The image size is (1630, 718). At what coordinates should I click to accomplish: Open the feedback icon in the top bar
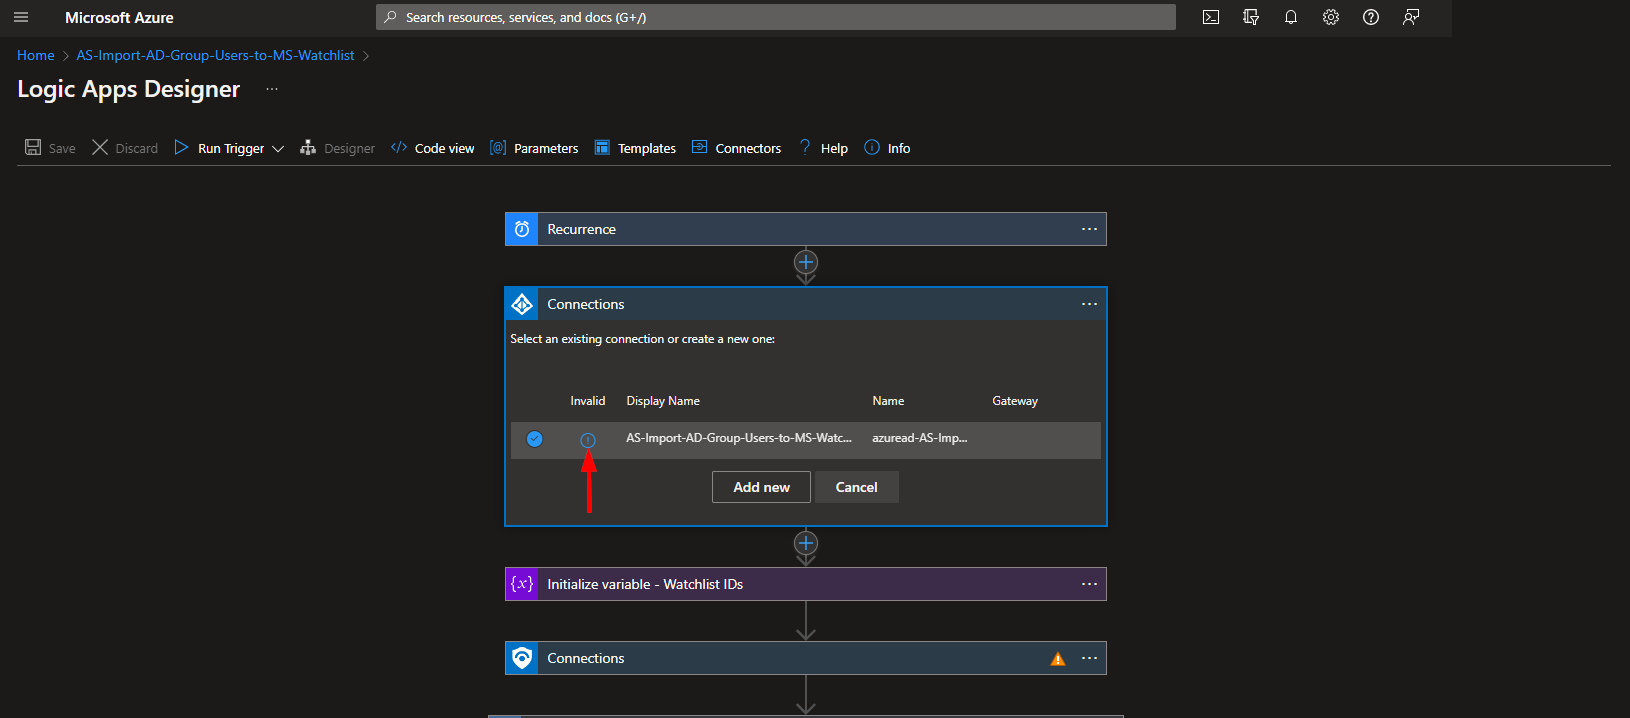click(1411, 17)
